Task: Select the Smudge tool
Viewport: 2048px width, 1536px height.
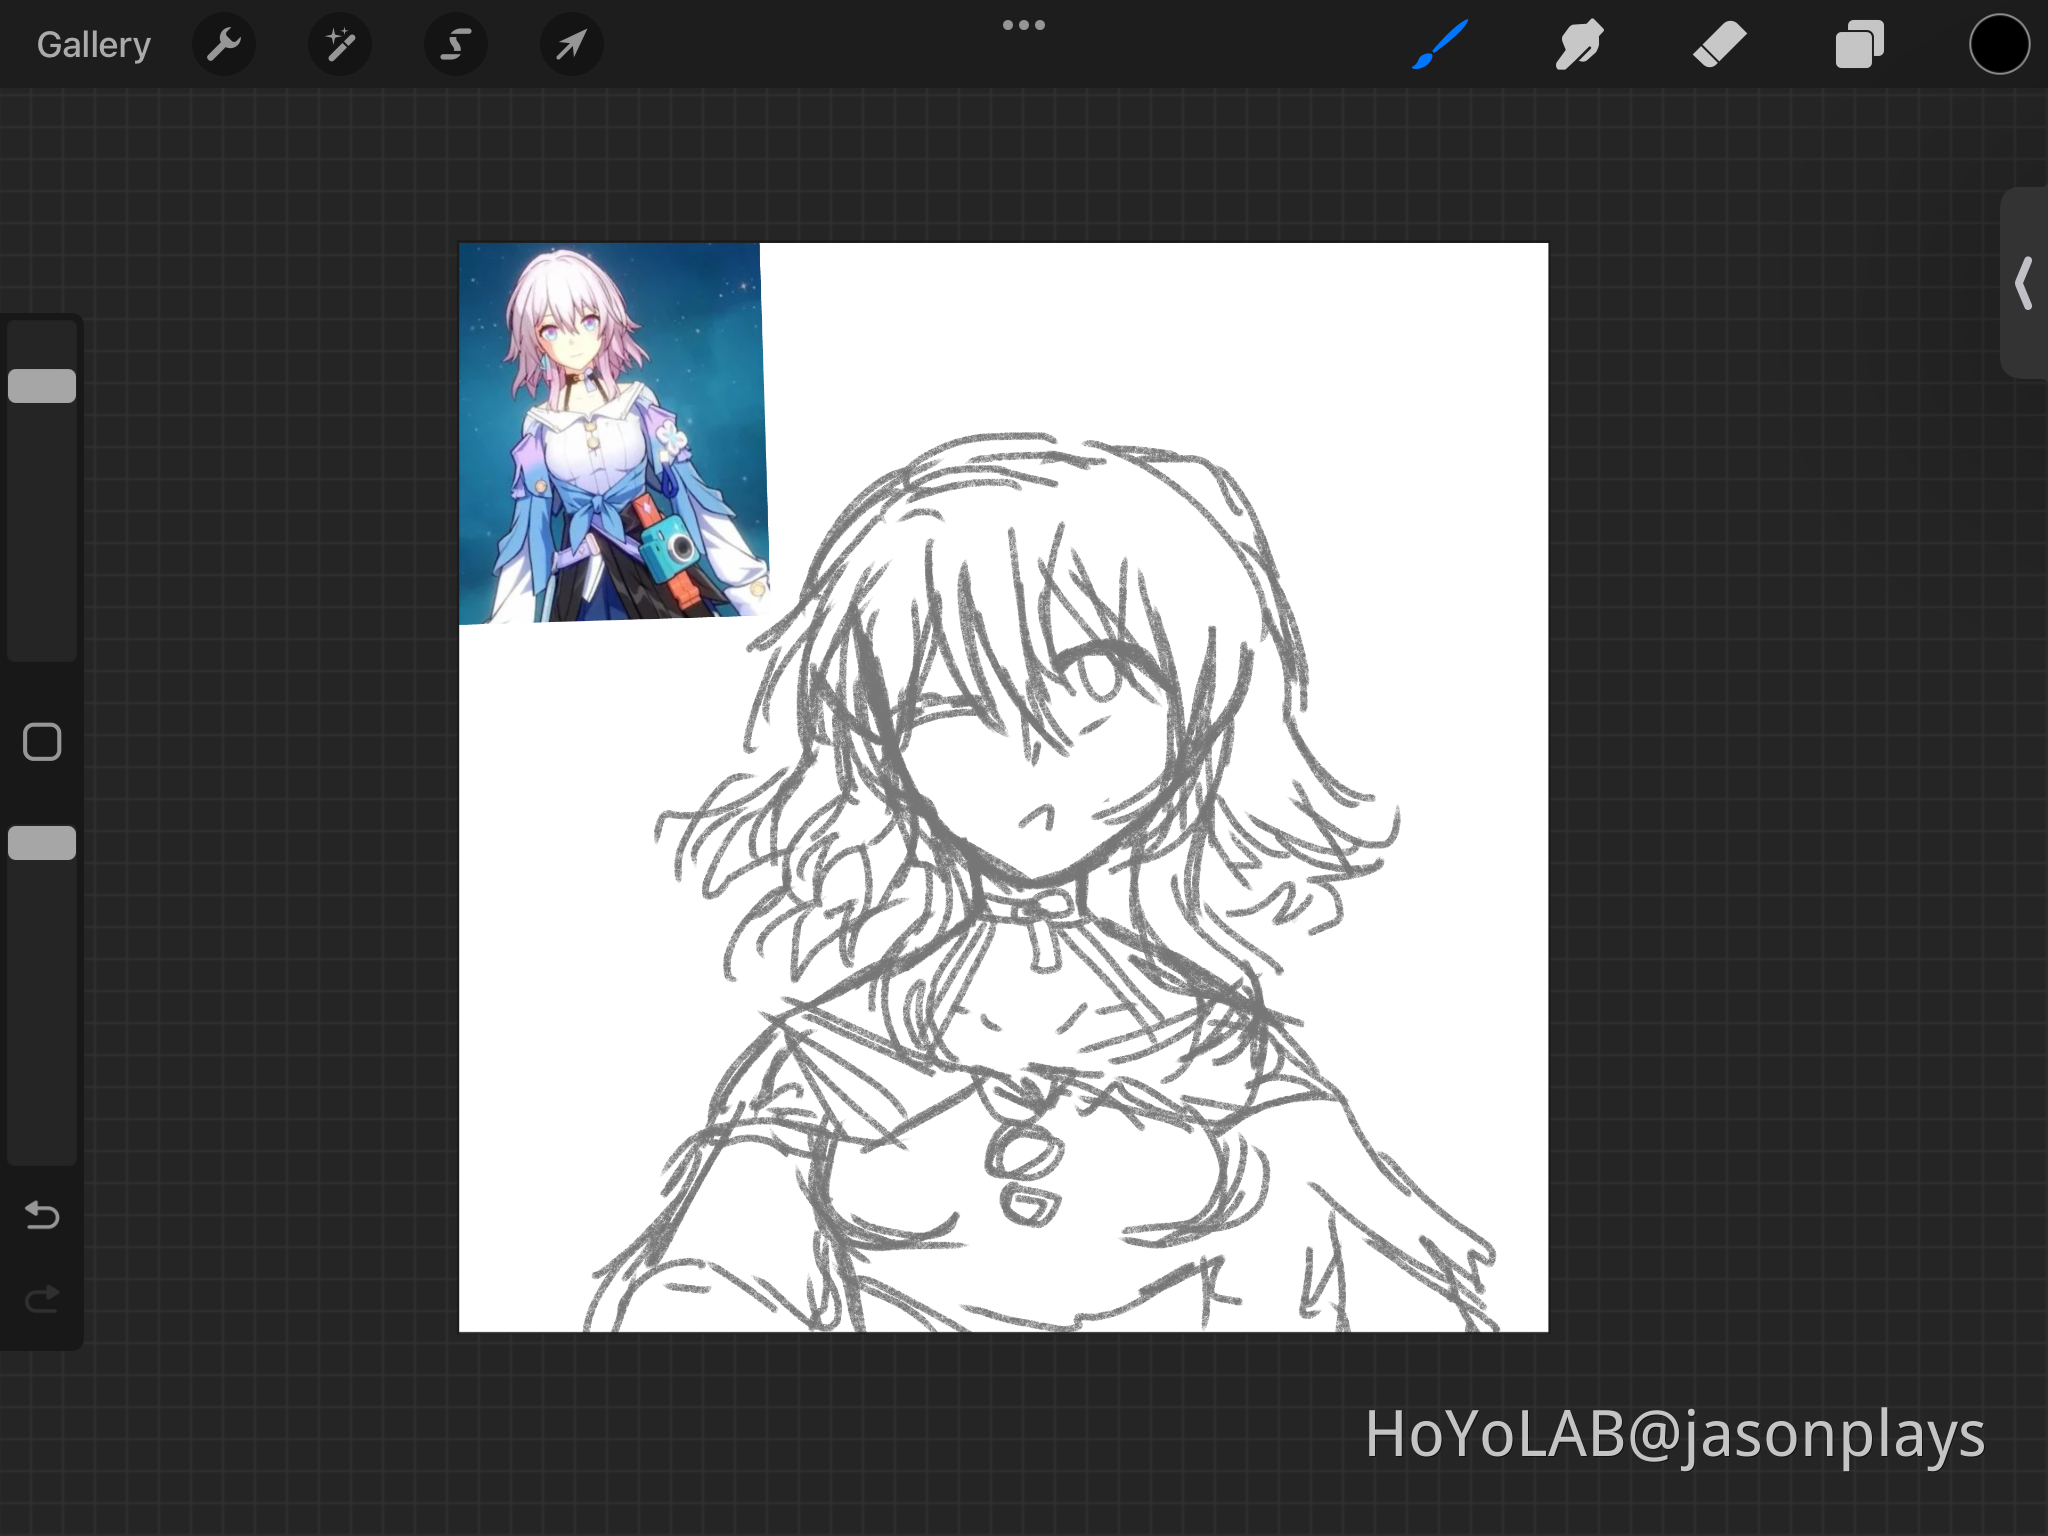Action: [1579, 44]
